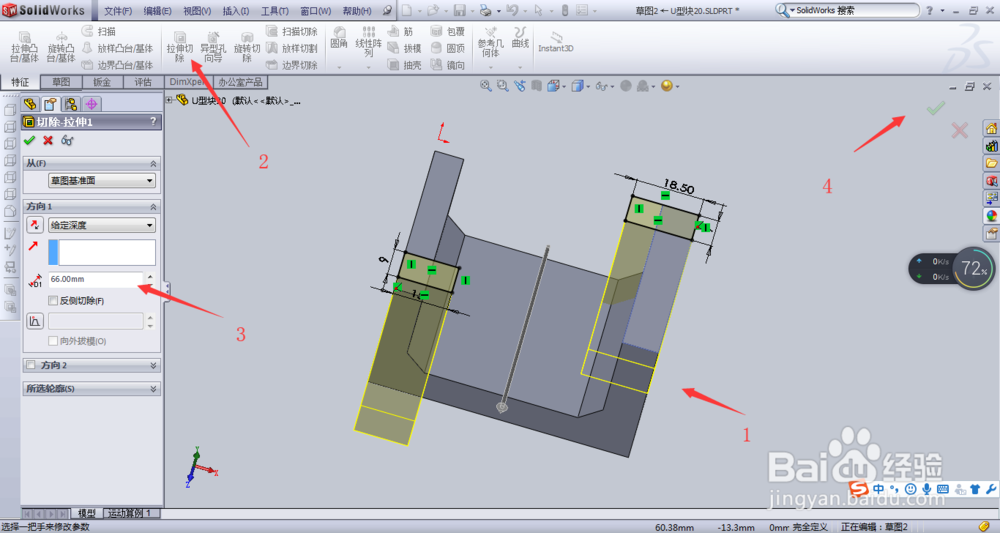
Task: Open the 草图基准面 dropdown
Action: click(102, 181)
